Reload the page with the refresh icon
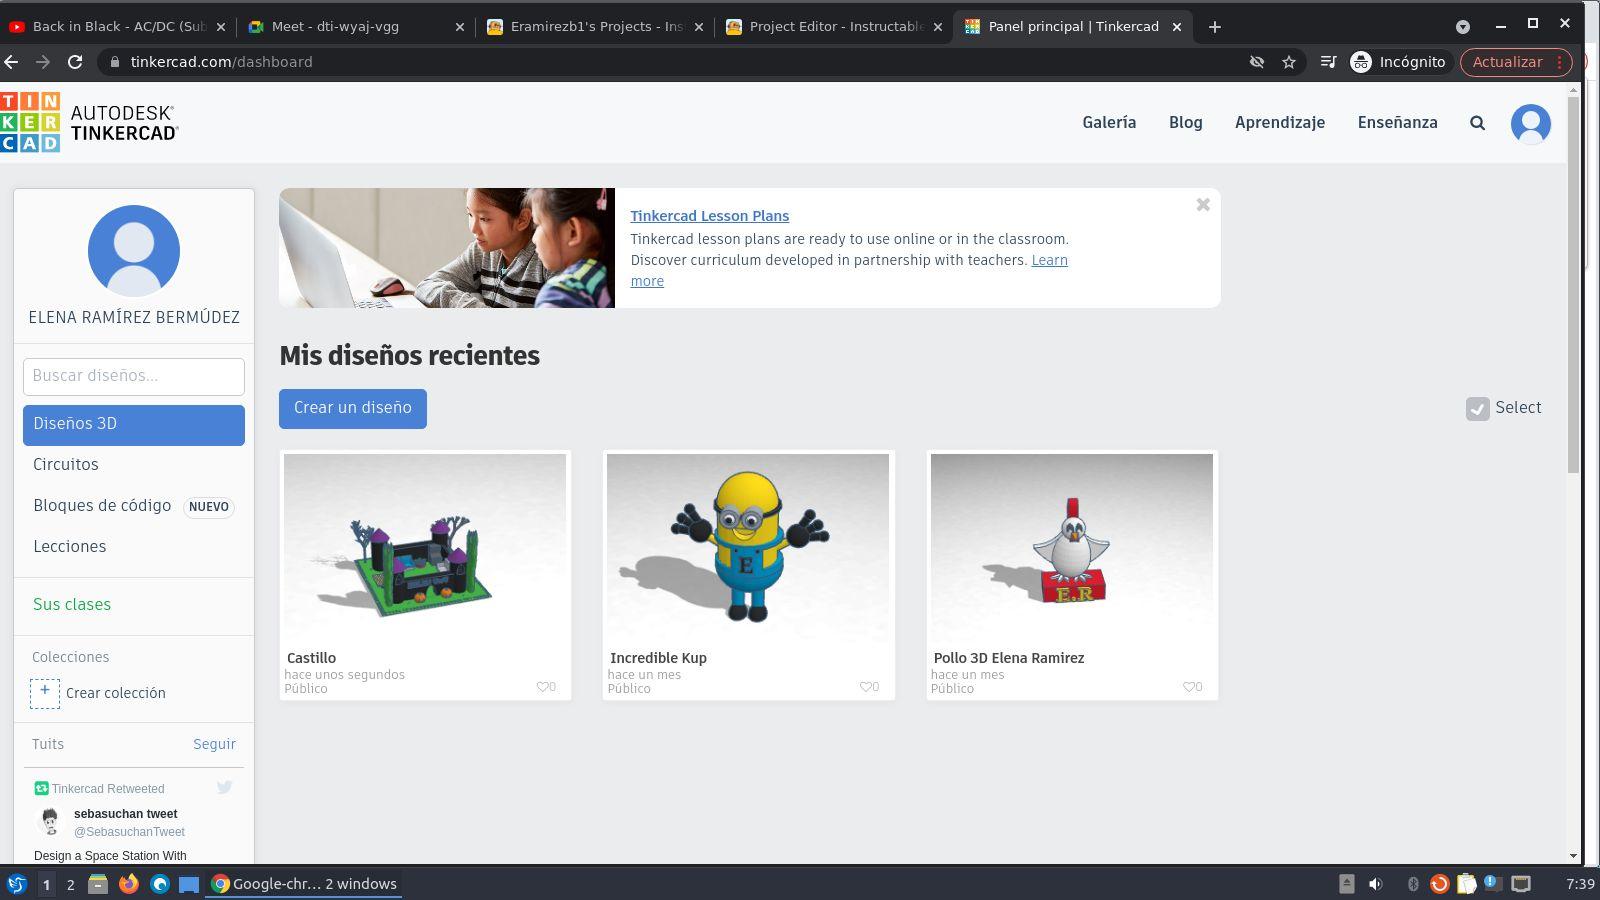The image size is (1600, 900). (75, 62)
